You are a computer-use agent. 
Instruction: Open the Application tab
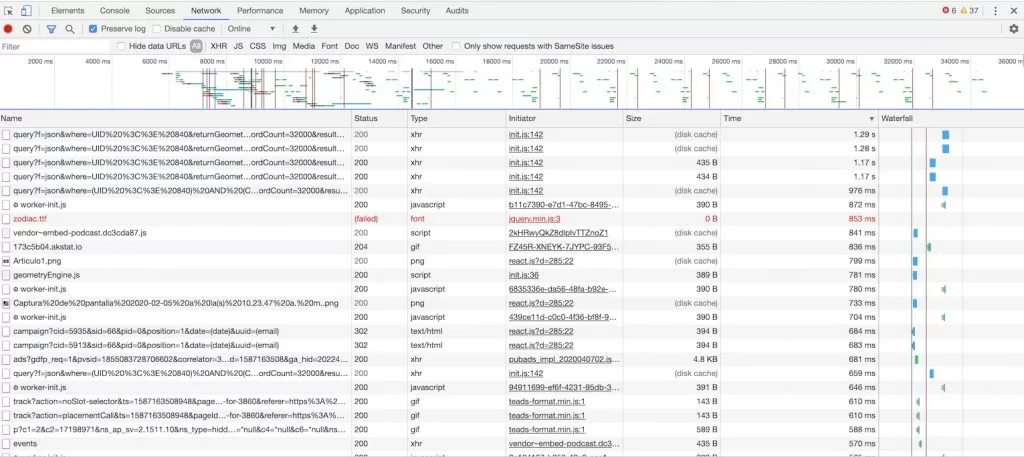click(364, 10)
